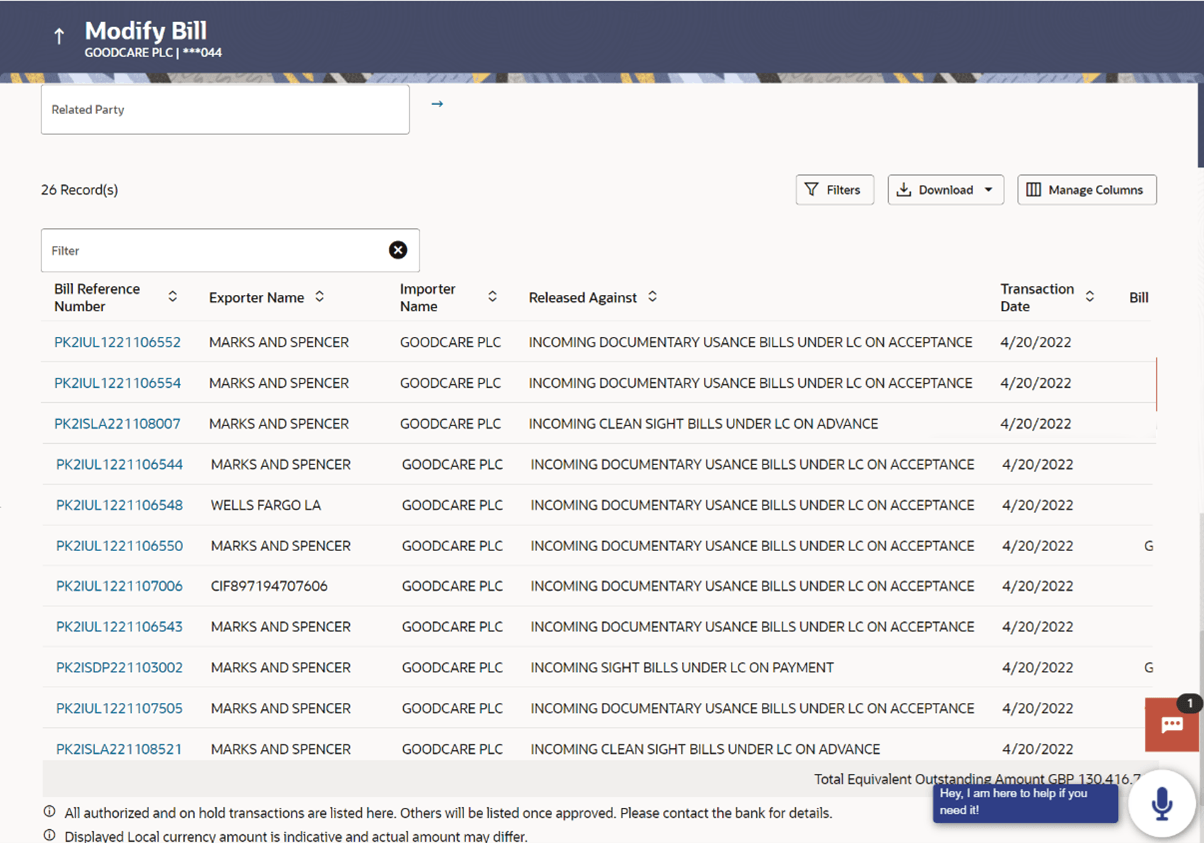Sort by Bill Reference Number column
The height and width of the screenshot is (844, 1204).
pyautogui.click(x=173, y=297)
